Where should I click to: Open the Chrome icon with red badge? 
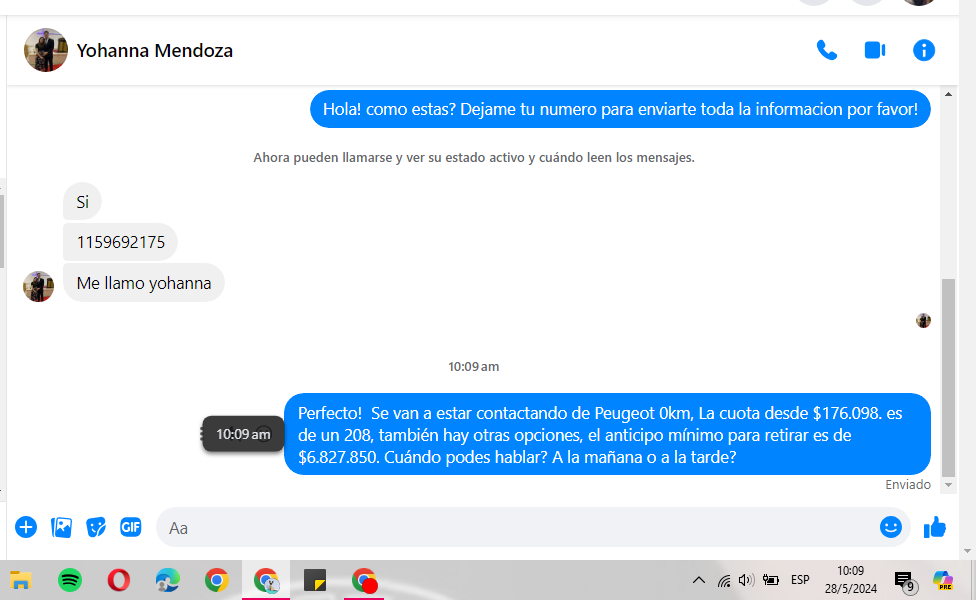click(x=364, y=581)
